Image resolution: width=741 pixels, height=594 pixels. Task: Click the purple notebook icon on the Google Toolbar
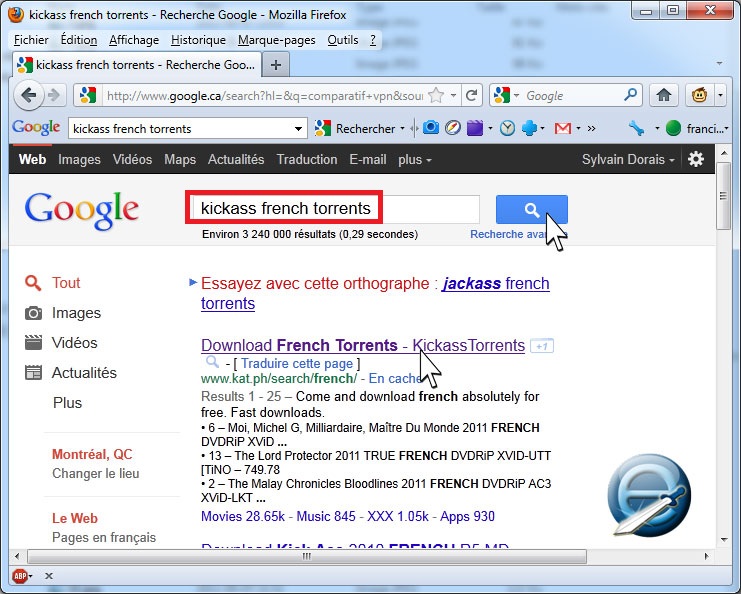474,128
